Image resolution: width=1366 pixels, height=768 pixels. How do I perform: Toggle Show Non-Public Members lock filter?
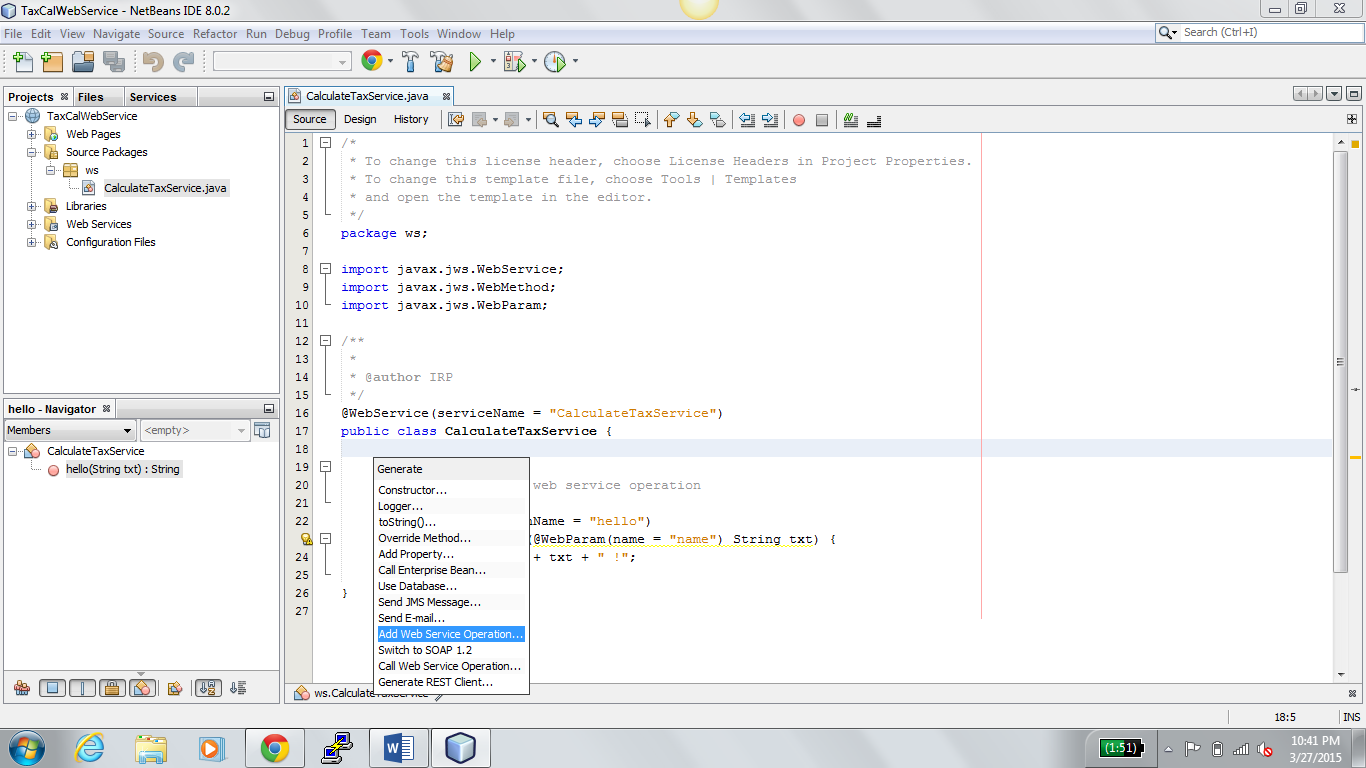(x=112, y=688)
